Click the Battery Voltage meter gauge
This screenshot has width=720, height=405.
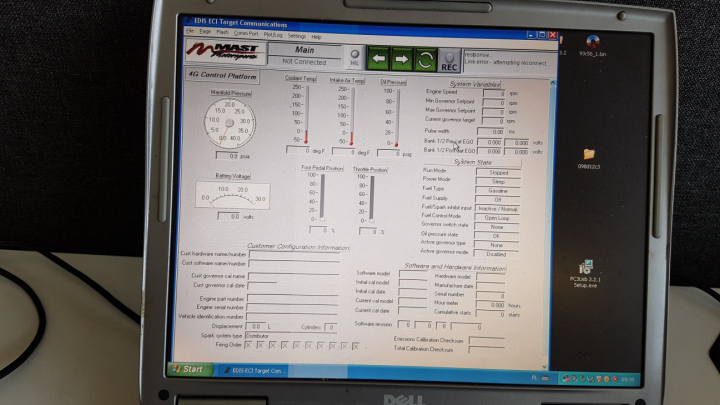click(x=233, y=195)
